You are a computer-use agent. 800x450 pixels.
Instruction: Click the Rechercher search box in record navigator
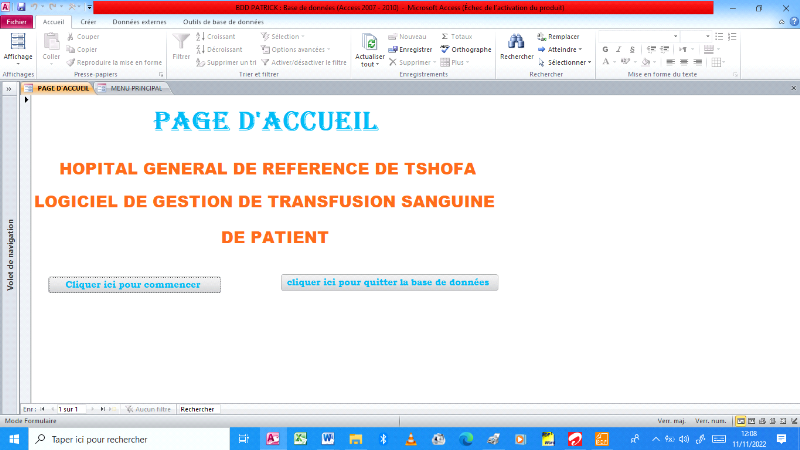198,409
